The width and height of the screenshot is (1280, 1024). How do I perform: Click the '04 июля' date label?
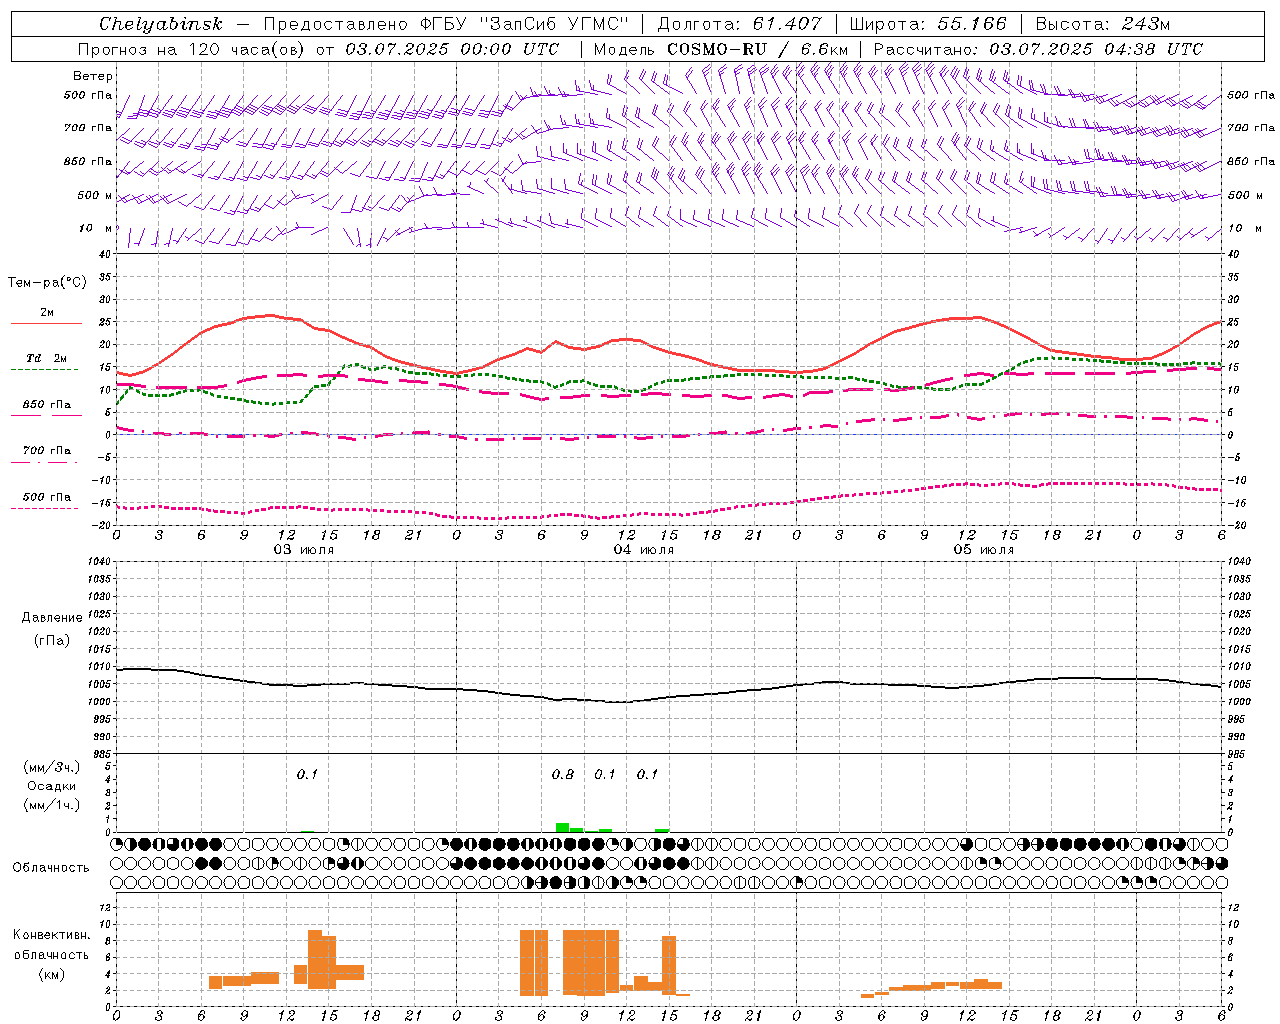(x=643, y=550)
